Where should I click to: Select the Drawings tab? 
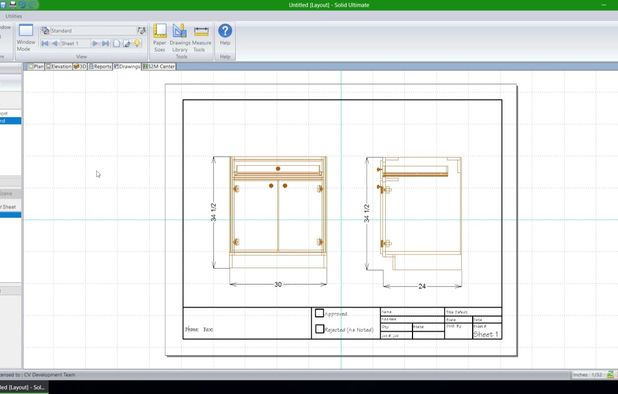point(127,67)
